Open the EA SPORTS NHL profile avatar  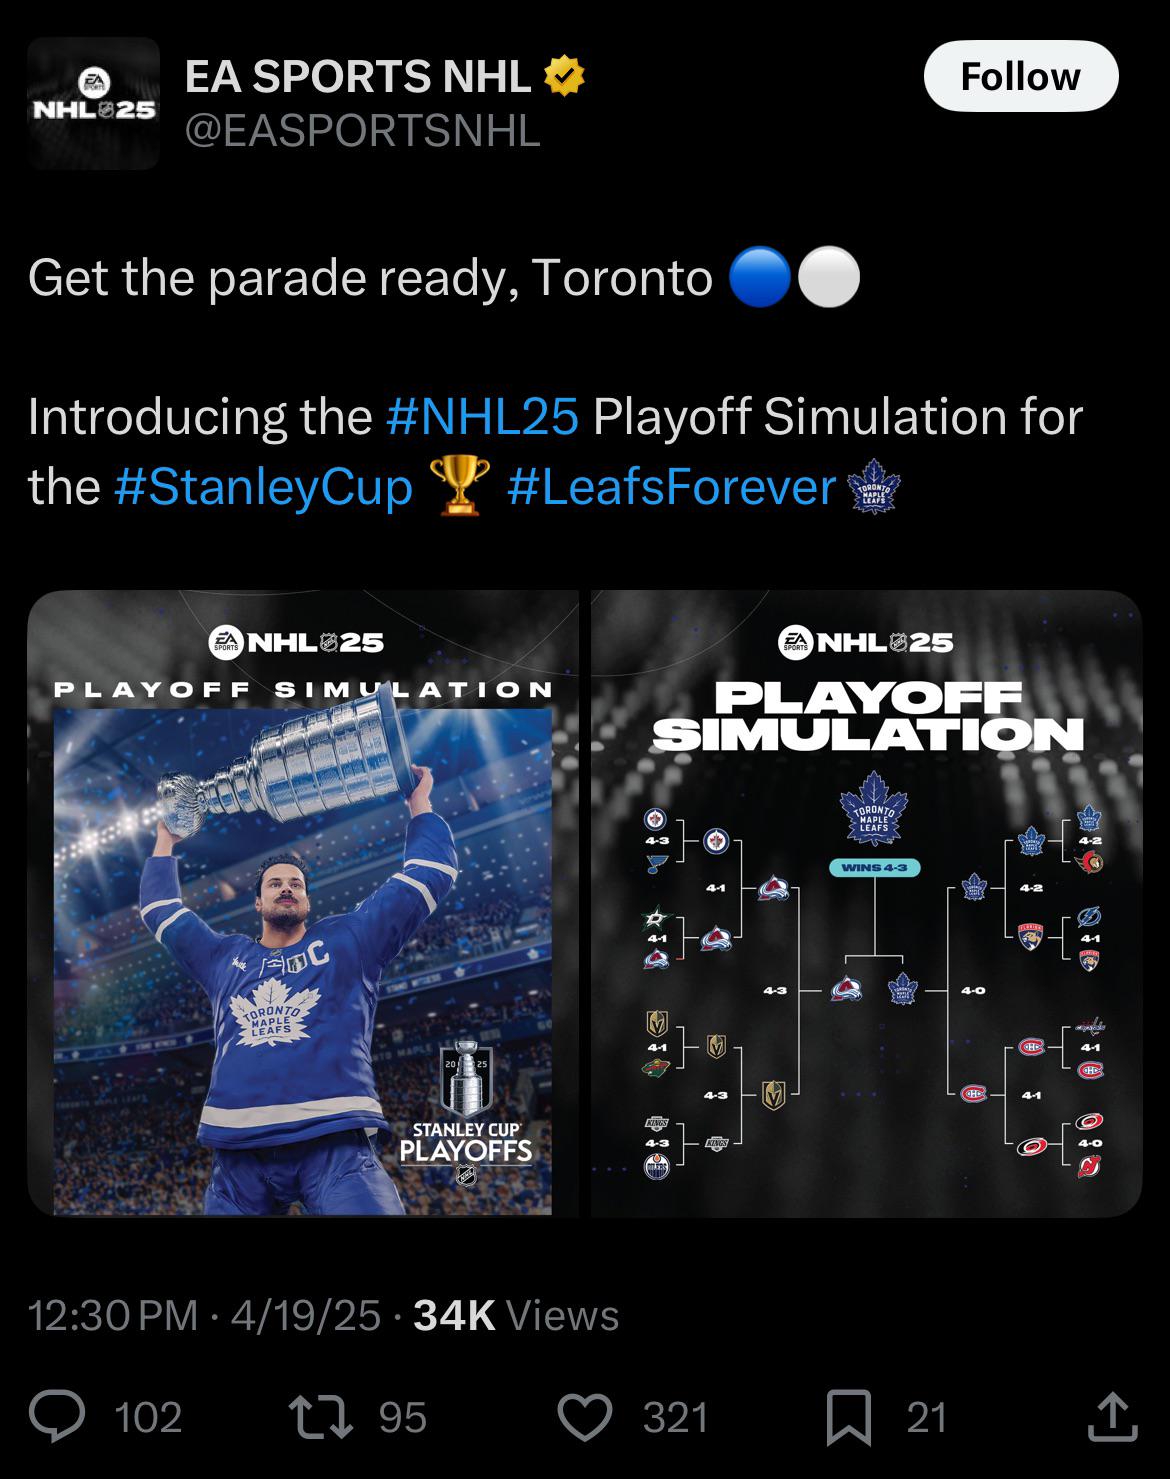pyautogui.click(x=93, y=103)
